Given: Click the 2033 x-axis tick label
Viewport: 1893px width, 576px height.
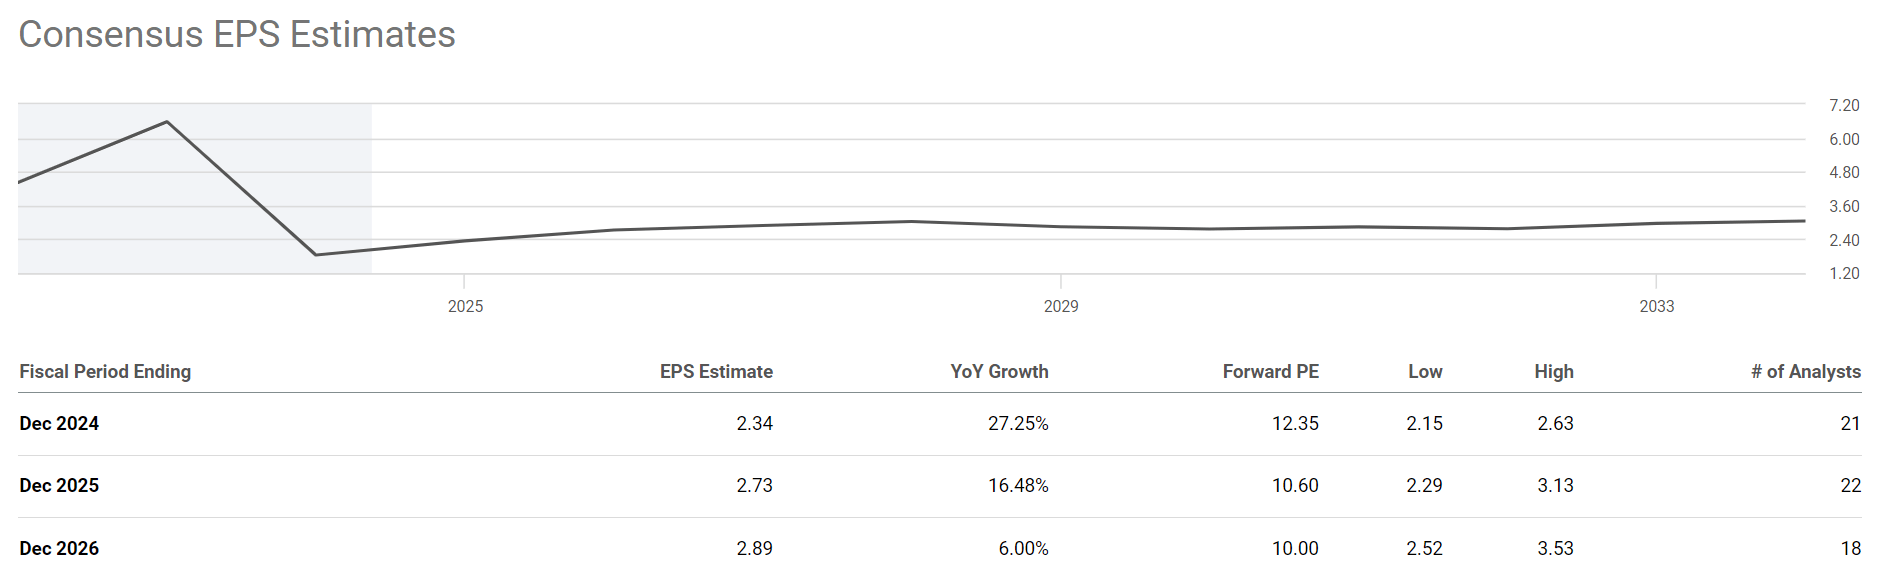Looking at the screenshot, I should pos(1656,306).
